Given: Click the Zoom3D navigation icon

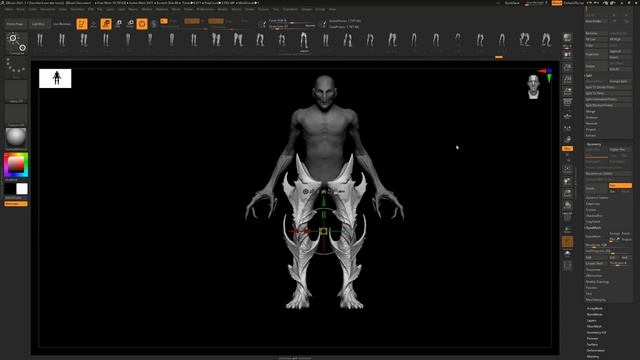Looking at the screenshot, I should (567, 193).
